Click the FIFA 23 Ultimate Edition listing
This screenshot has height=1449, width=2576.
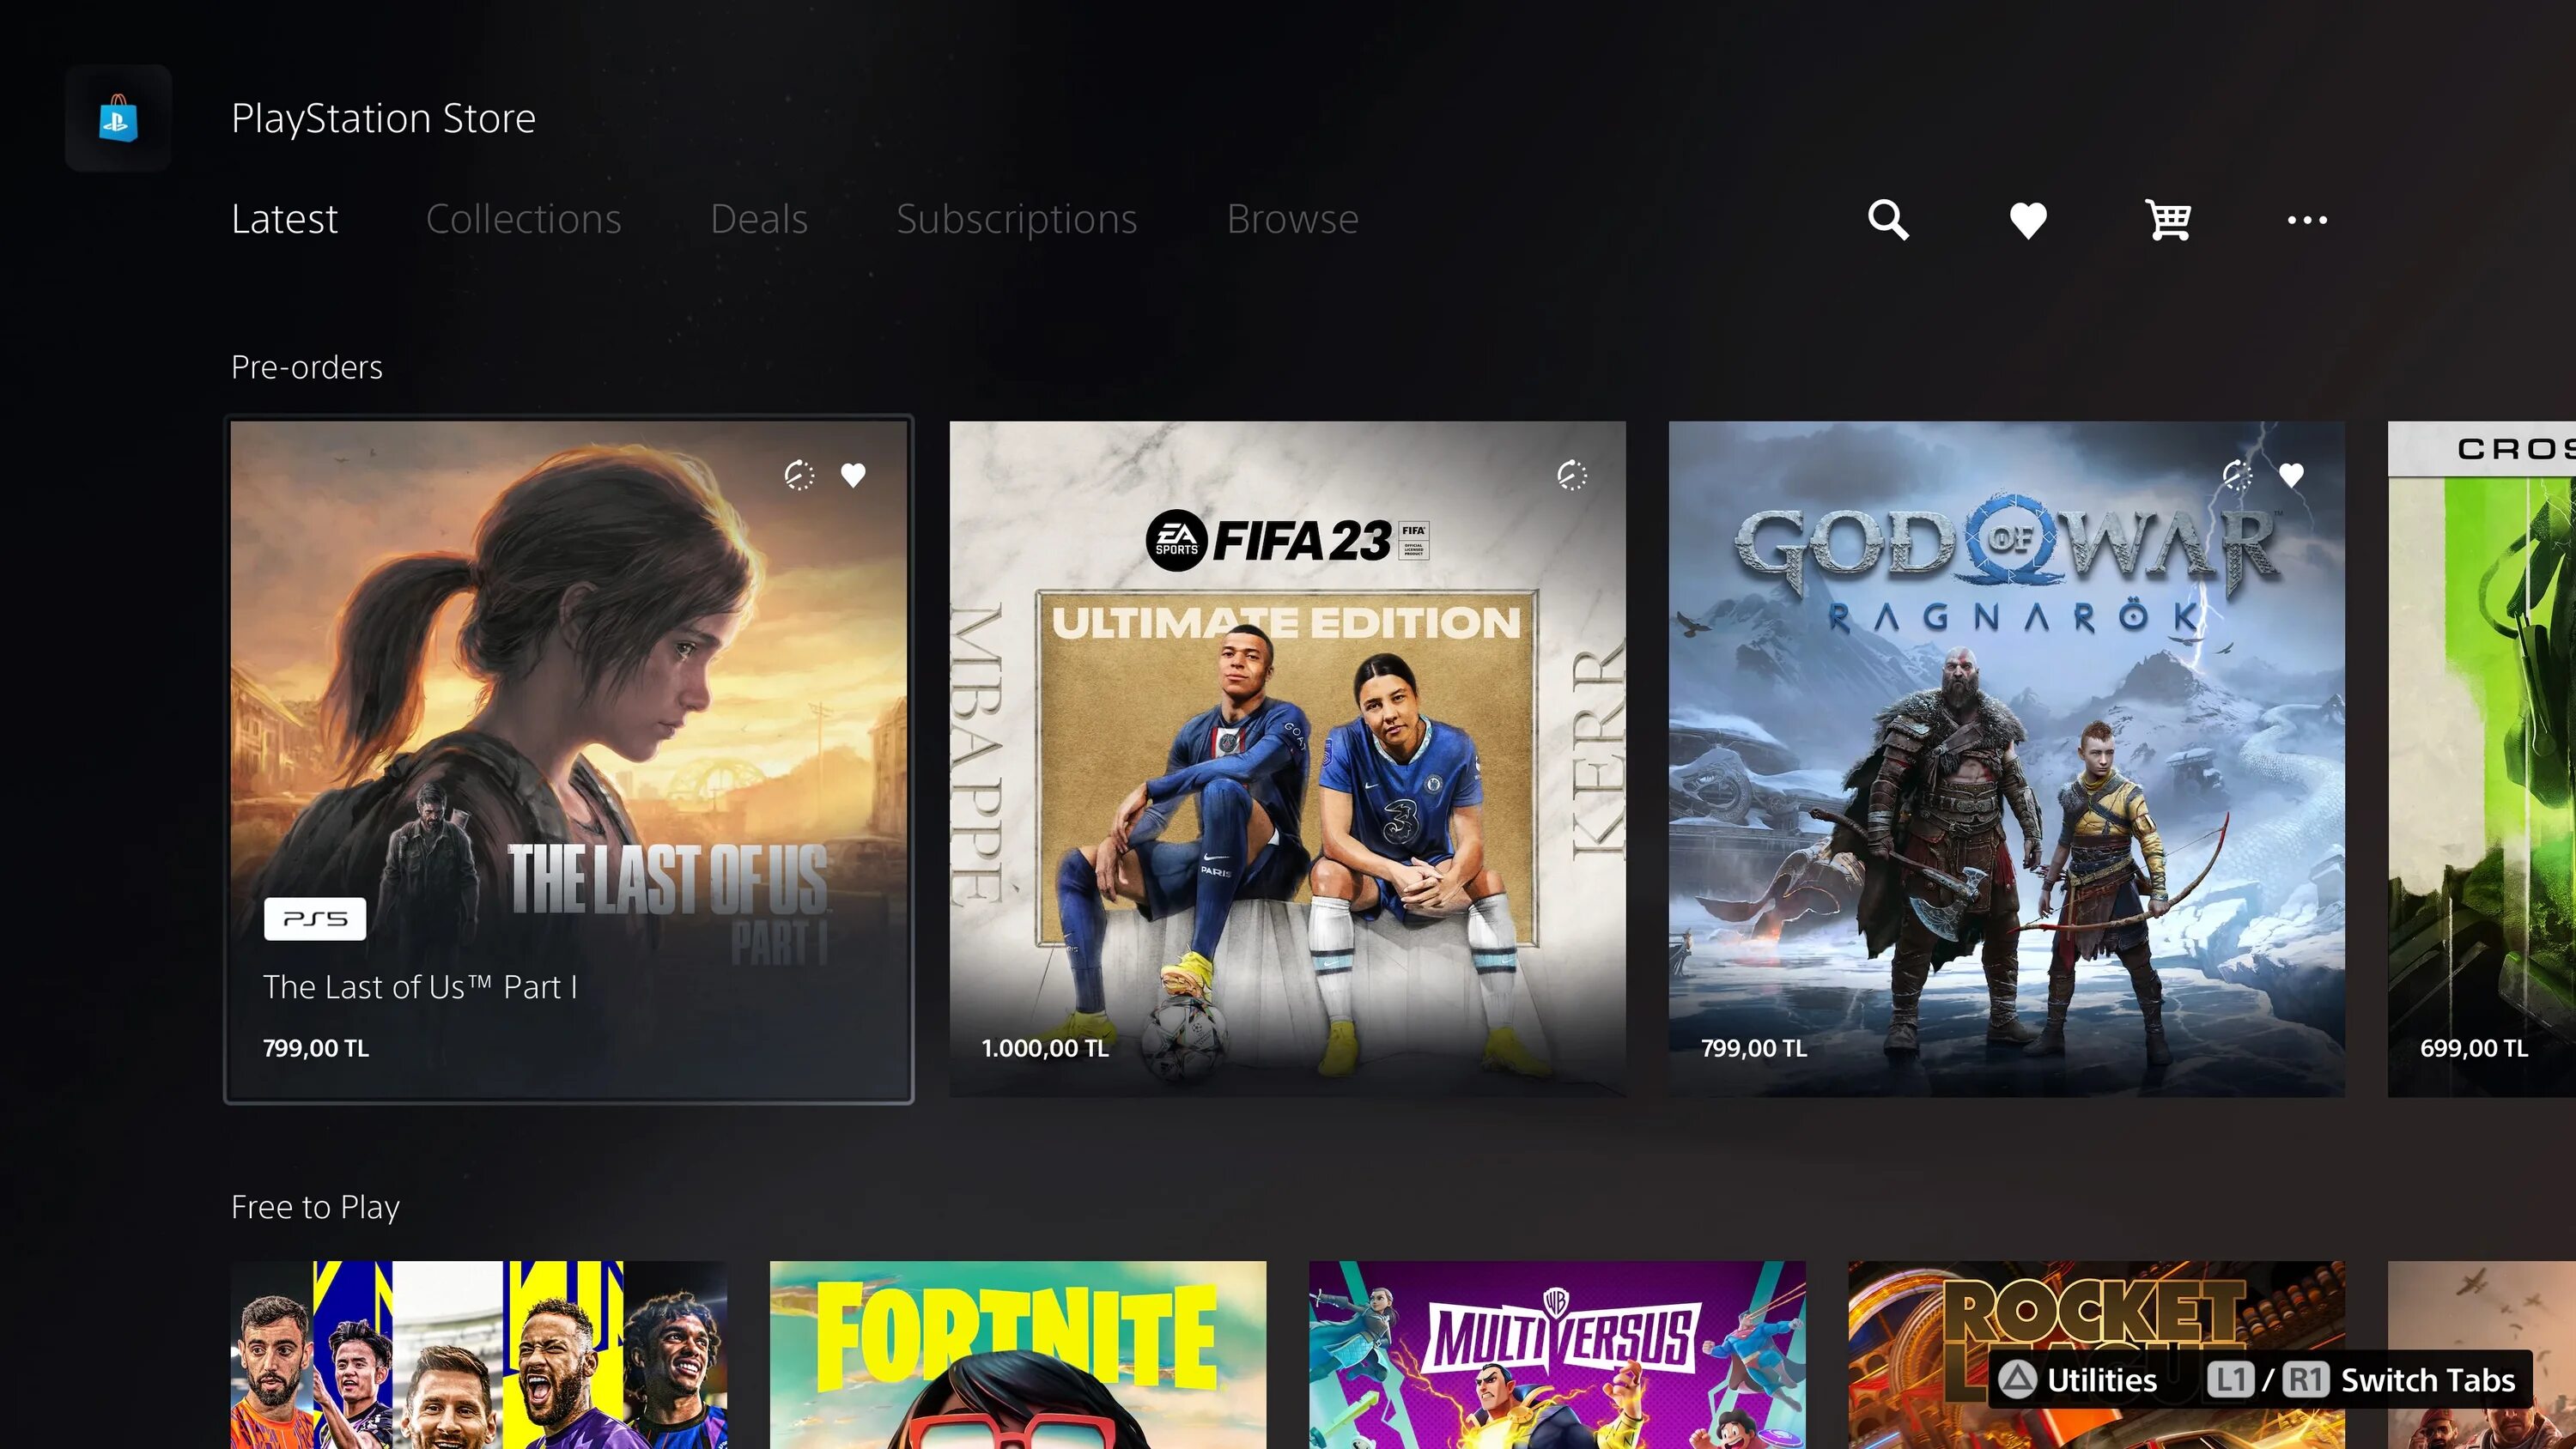pyautogui.click(x=1288, y=757)
